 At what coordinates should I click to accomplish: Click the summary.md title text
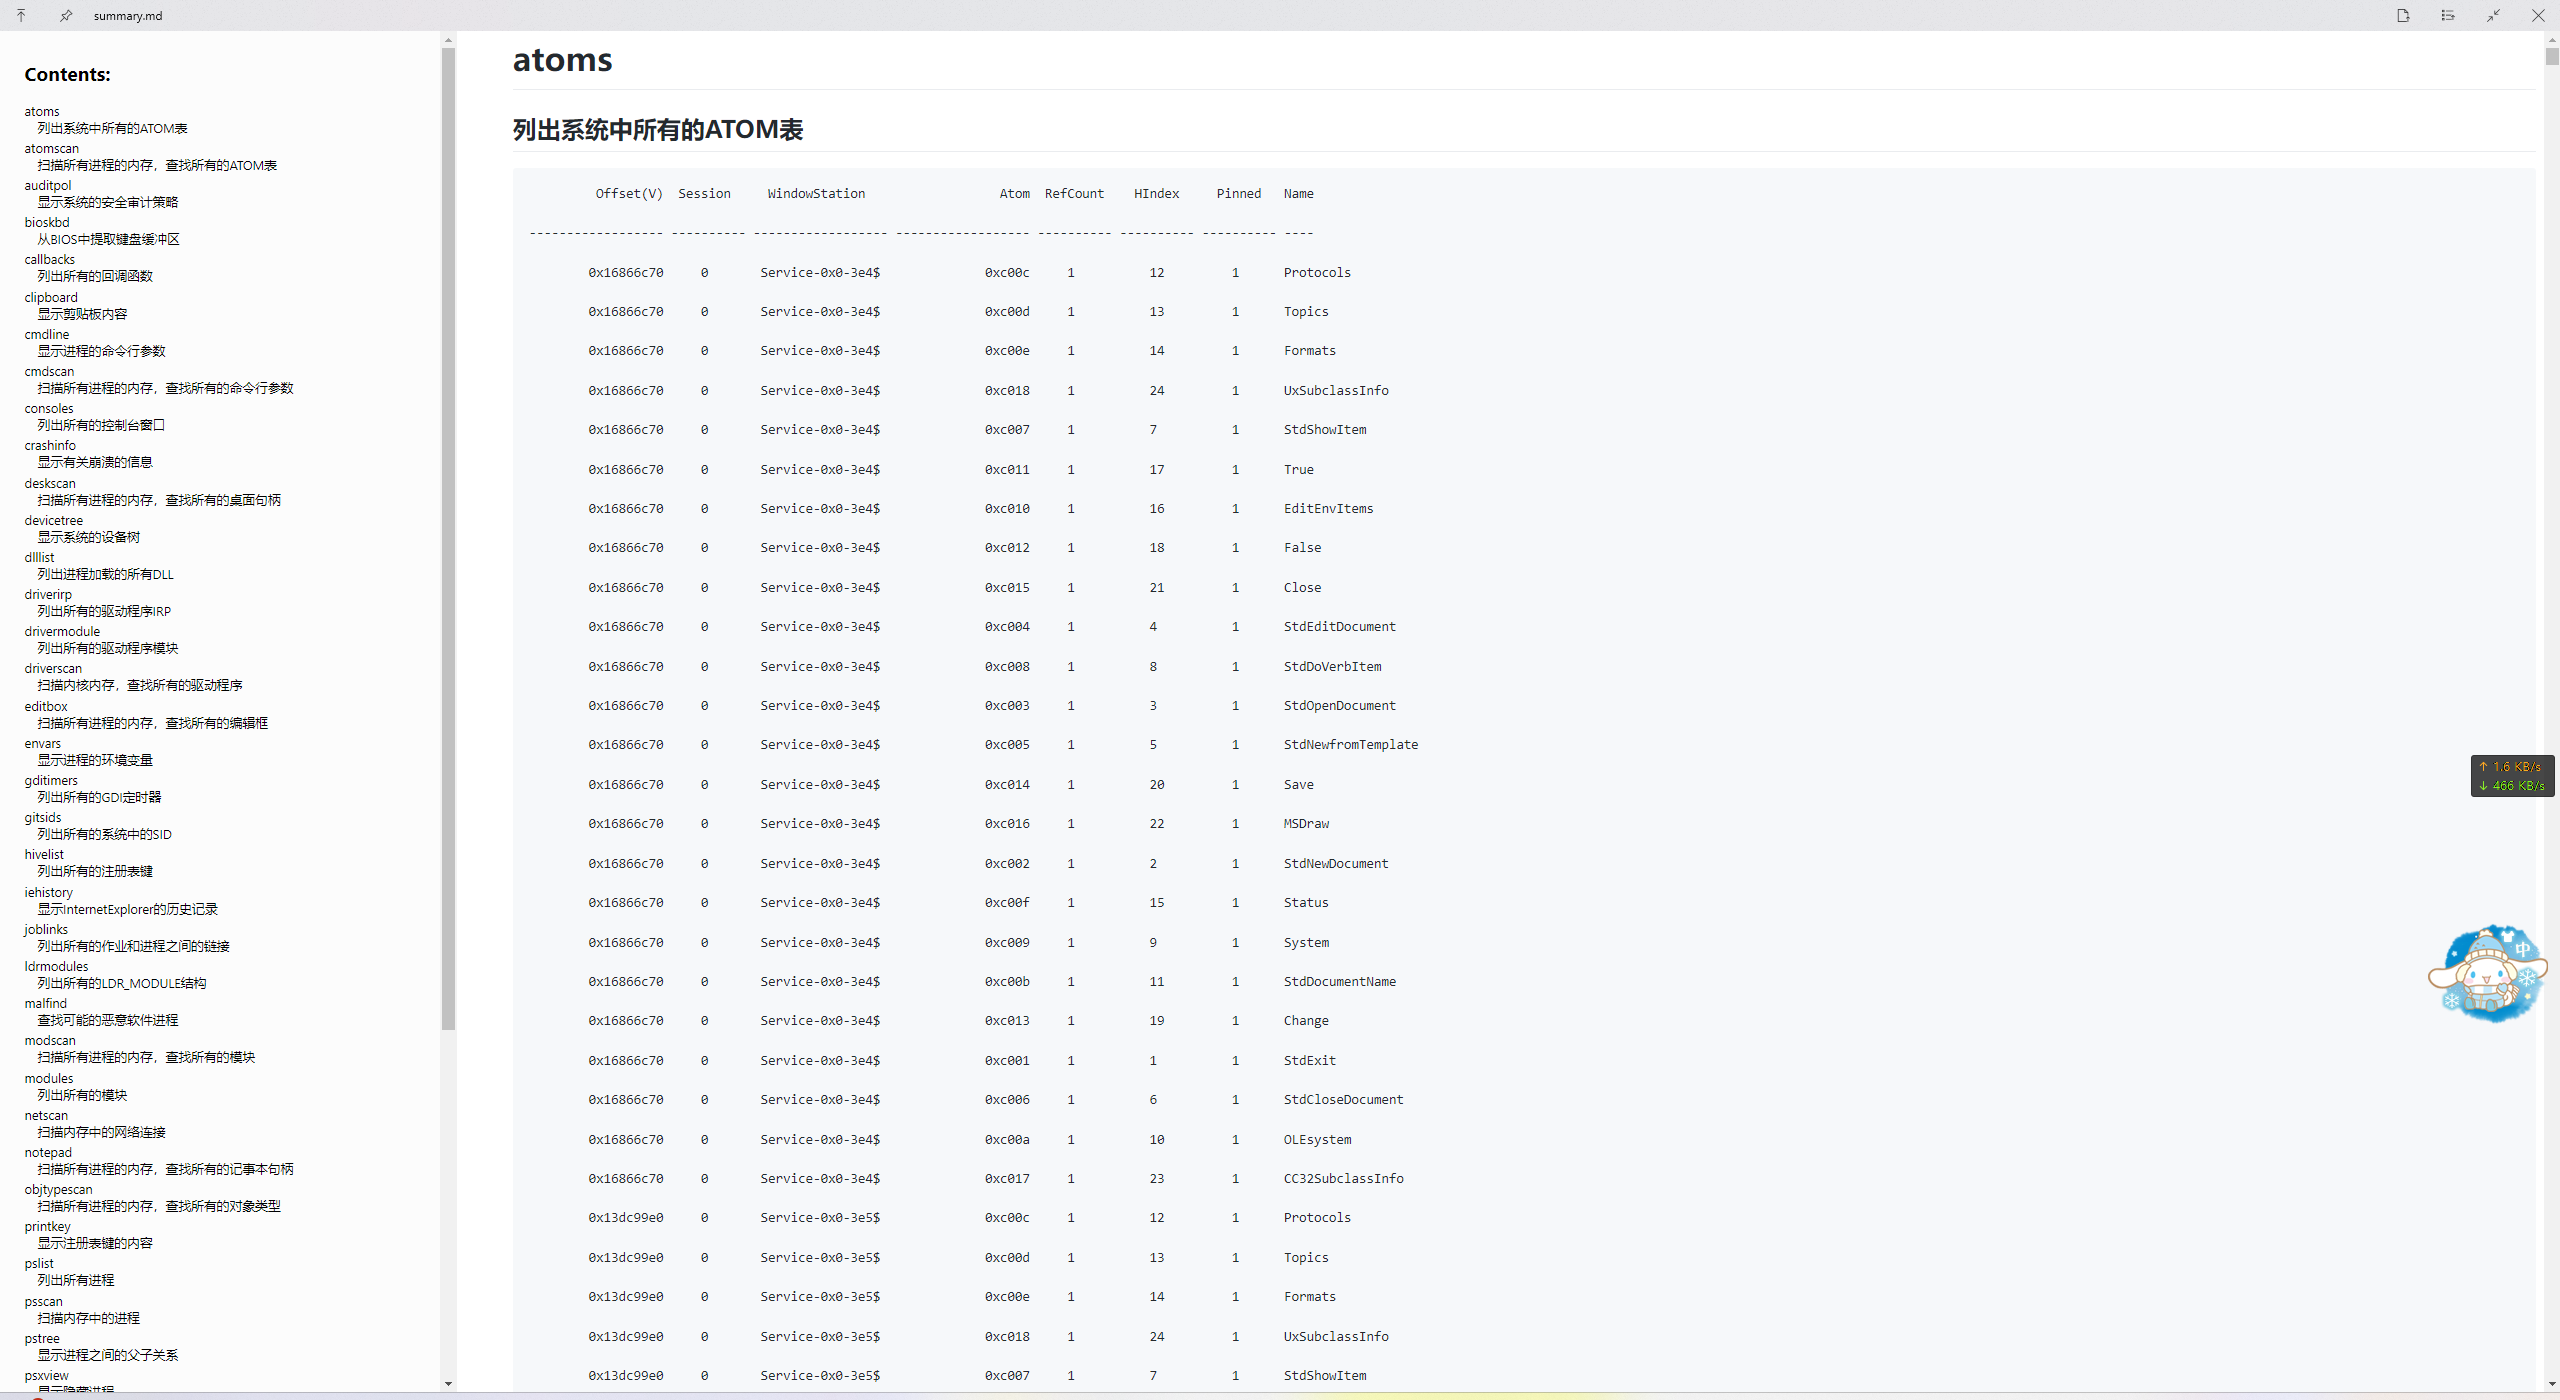coord(128,16)
